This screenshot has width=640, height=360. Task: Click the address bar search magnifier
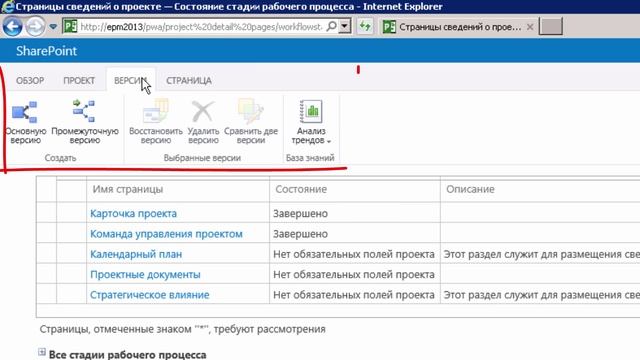point(331,27)
